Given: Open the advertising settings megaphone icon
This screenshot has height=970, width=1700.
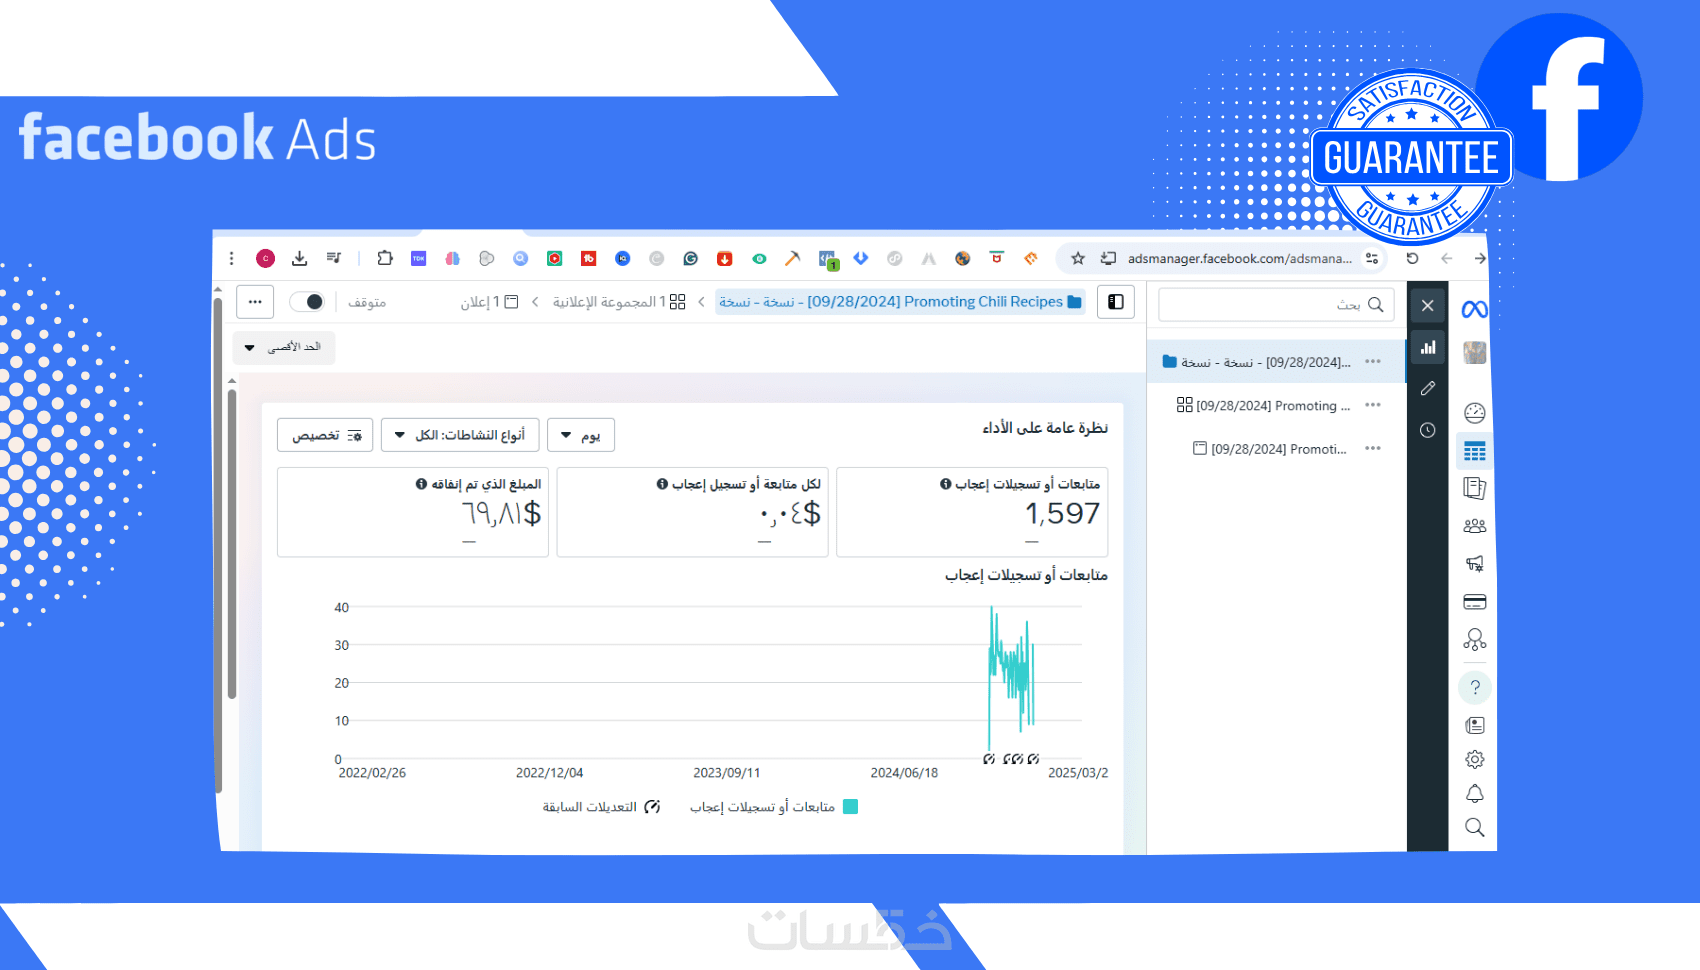Looking at the screenshot, I should click(1474, 564).
